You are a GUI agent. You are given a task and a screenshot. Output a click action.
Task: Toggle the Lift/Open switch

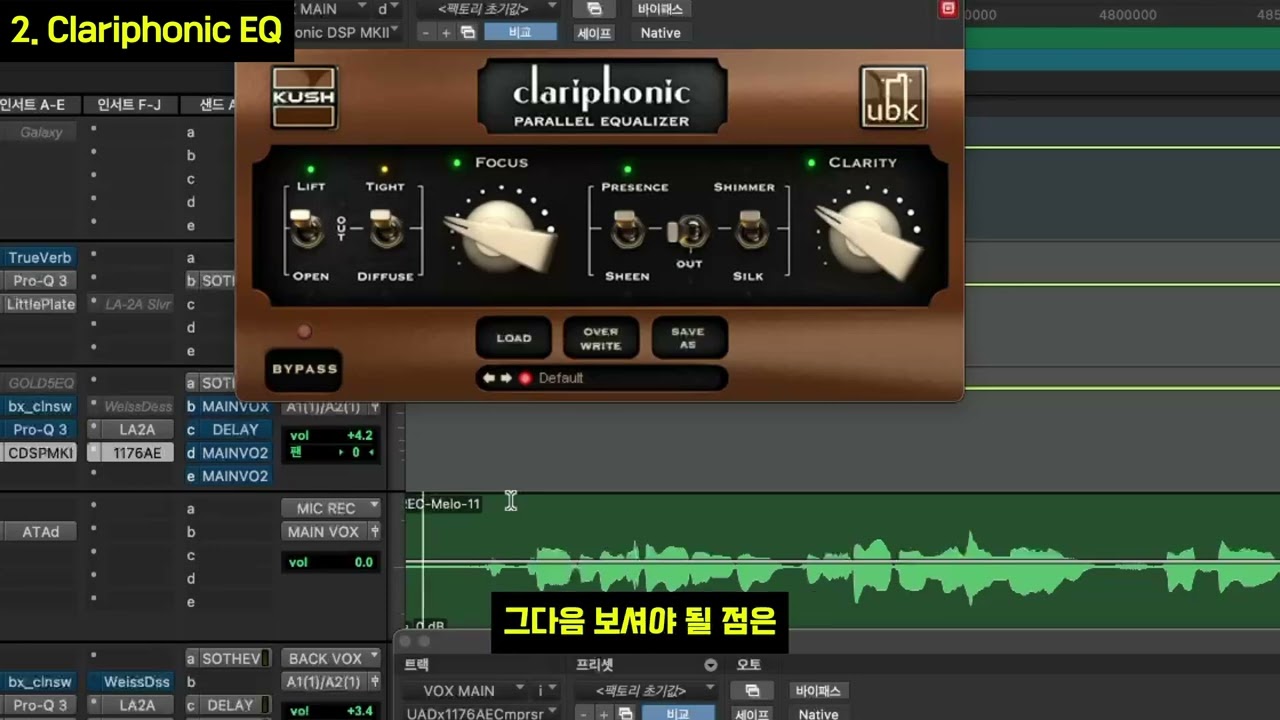(307, 229)
